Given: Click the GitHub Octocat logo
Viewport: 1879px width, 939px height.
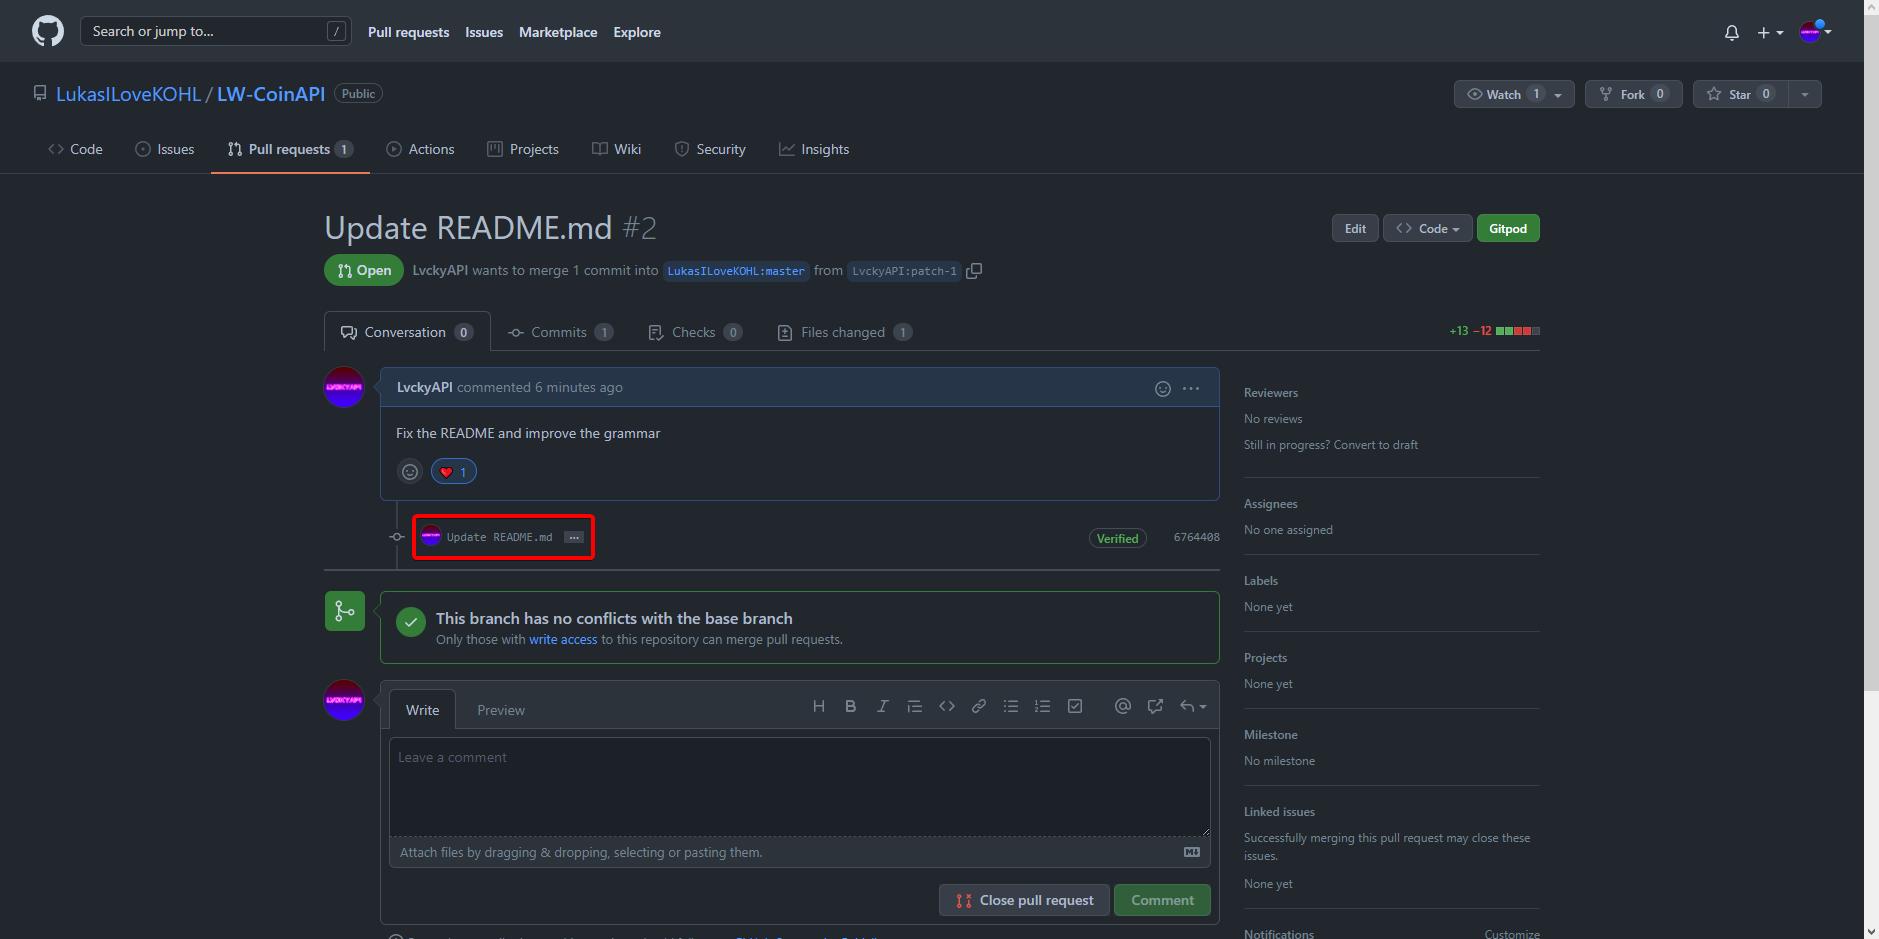Looking at the screenshot, I should (x=47, y=31).
